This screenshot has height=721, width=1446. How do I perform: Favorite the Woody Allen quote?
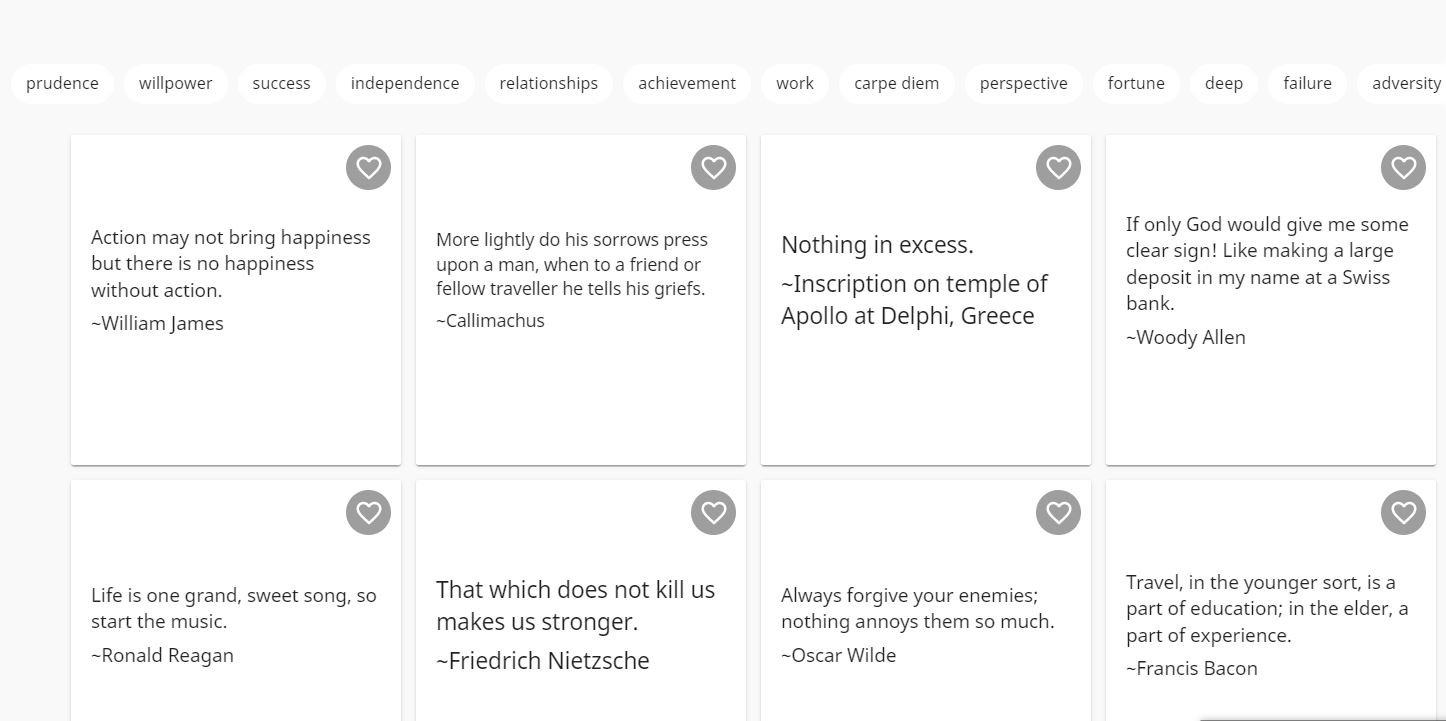point(1403,167)
